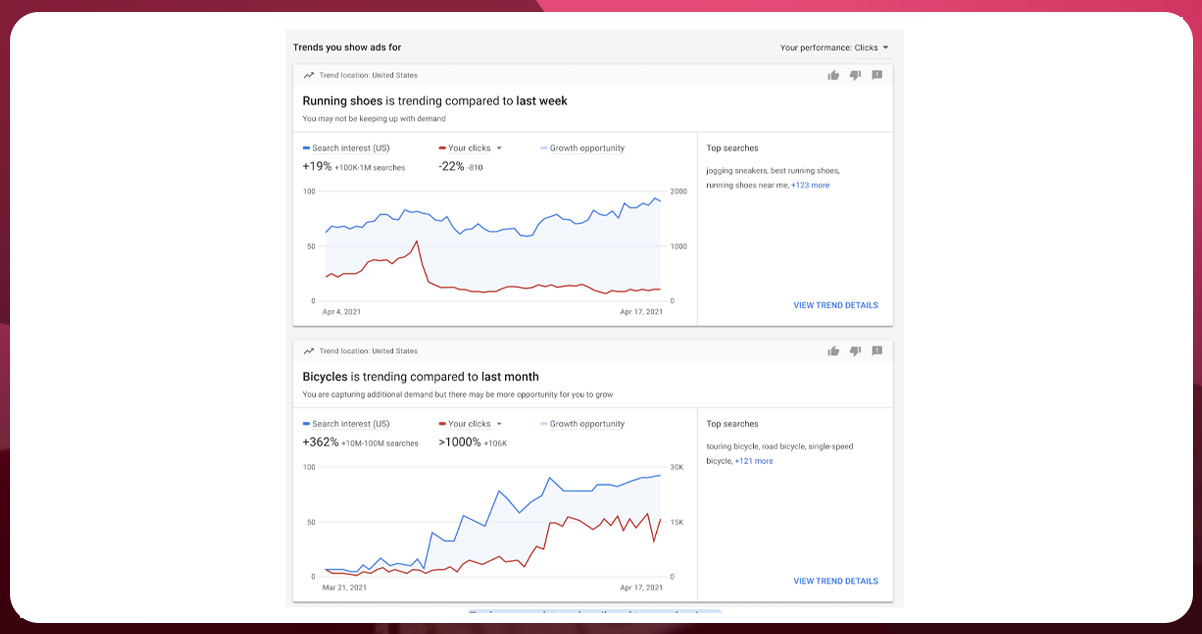The image size is (1202, 634).
Task: Click trend arrow icon on Running shoes card
Action: 309,75
